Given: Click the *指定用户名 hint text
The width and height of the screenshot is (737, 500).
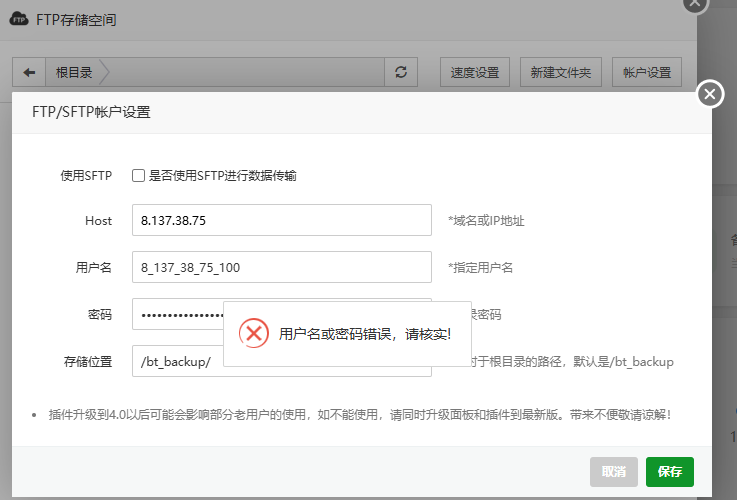Looking at the screenshot, I should click(480, 267).
